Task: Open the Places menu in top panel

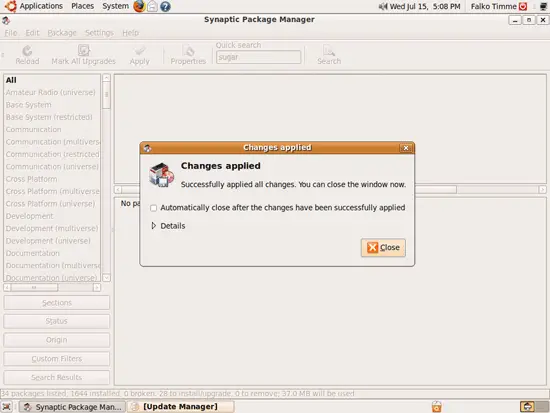Action: coord(82,6)
